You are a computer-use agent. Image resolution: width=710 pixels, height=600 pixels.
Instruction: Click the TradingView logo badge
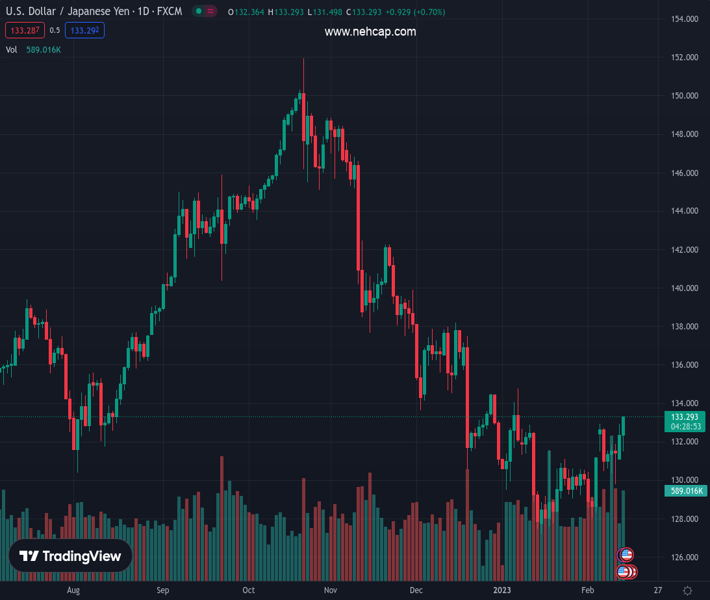tap(70, 557)
